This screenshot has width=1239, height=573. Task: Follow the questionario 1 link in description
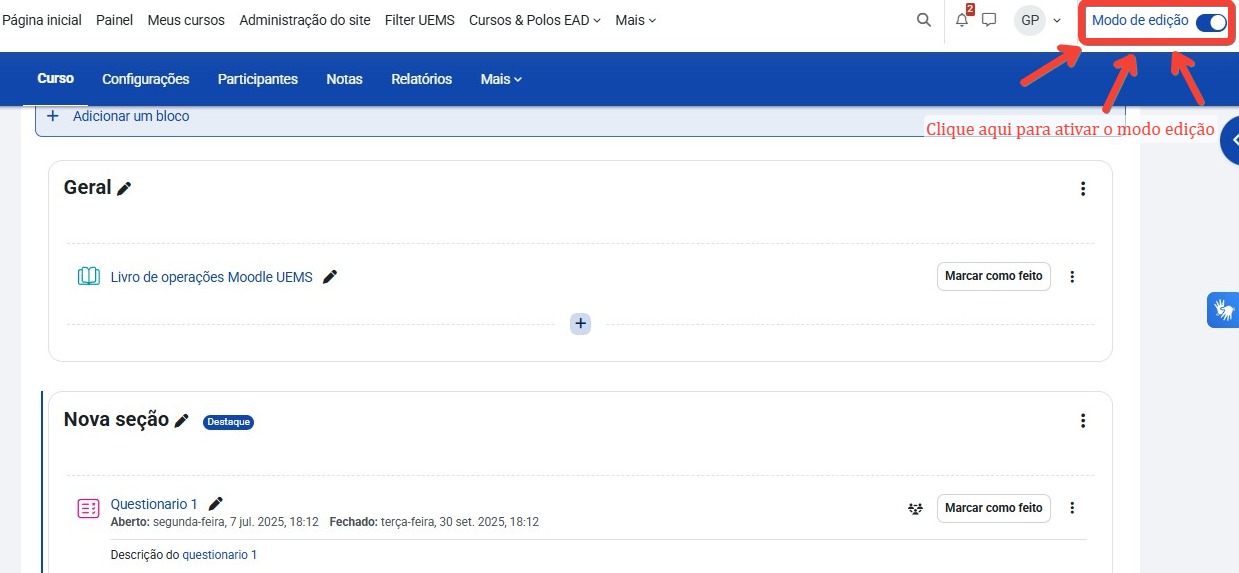[x=219, y=554]
